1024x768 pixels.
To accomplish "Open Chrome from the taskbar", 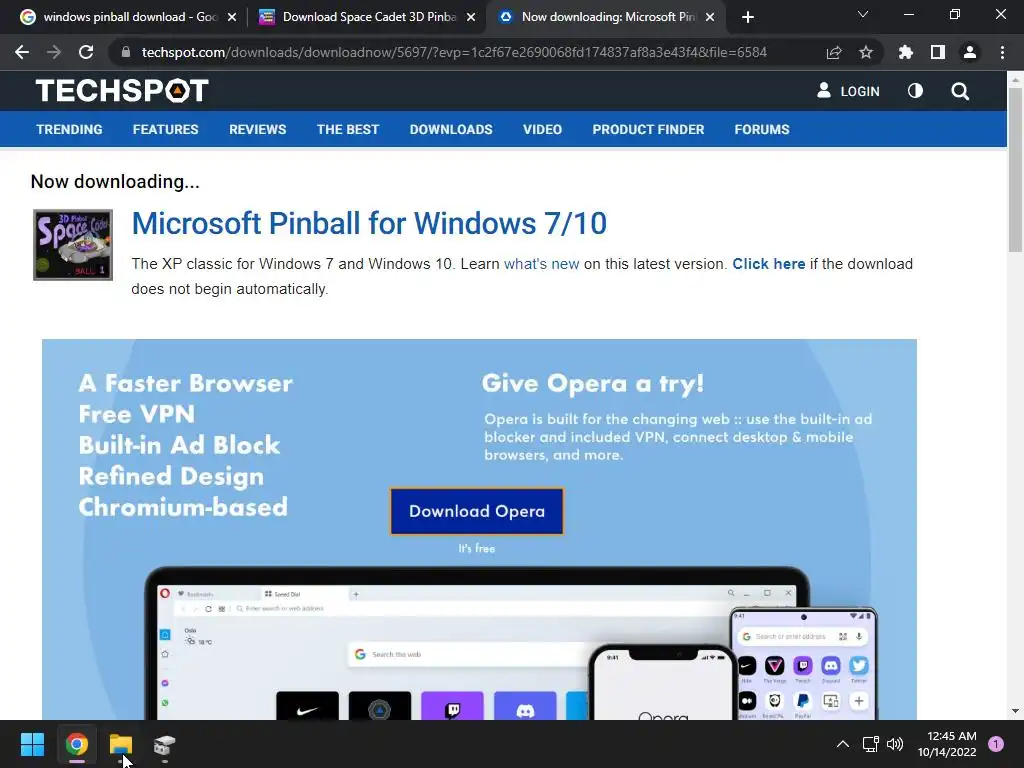I will tap(76, 744).
